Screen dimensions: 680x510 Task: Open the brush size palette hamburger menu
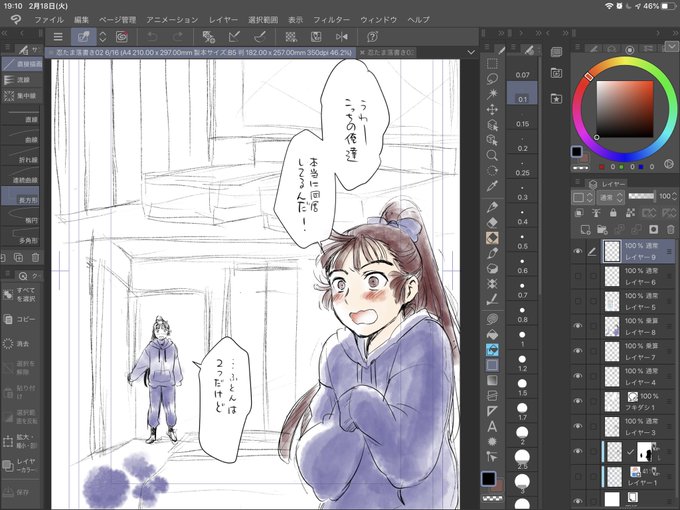[x=513, y=46]
